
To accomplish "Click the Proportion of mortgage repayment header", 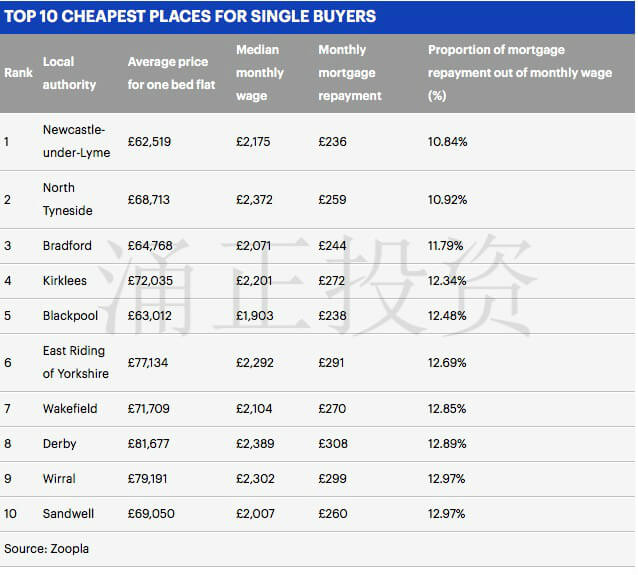I will (x=520, y=73).
